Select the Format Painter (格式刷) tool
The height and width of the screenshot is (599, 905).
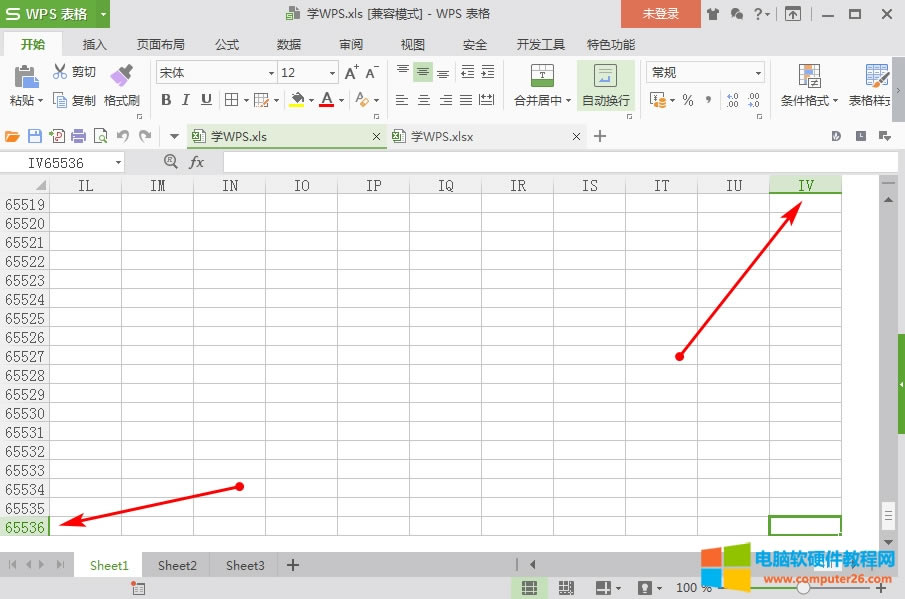(x=121, y=85)
